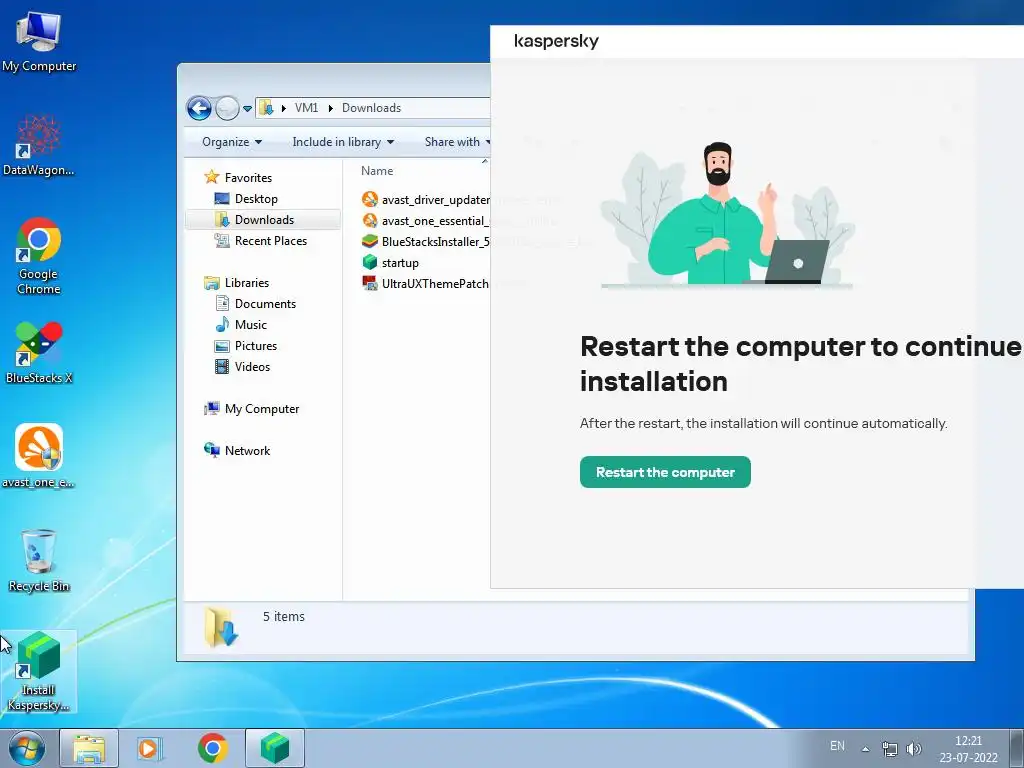Open the Include in library dropdown
1024x768 pixels.
[x=343, y=142]
